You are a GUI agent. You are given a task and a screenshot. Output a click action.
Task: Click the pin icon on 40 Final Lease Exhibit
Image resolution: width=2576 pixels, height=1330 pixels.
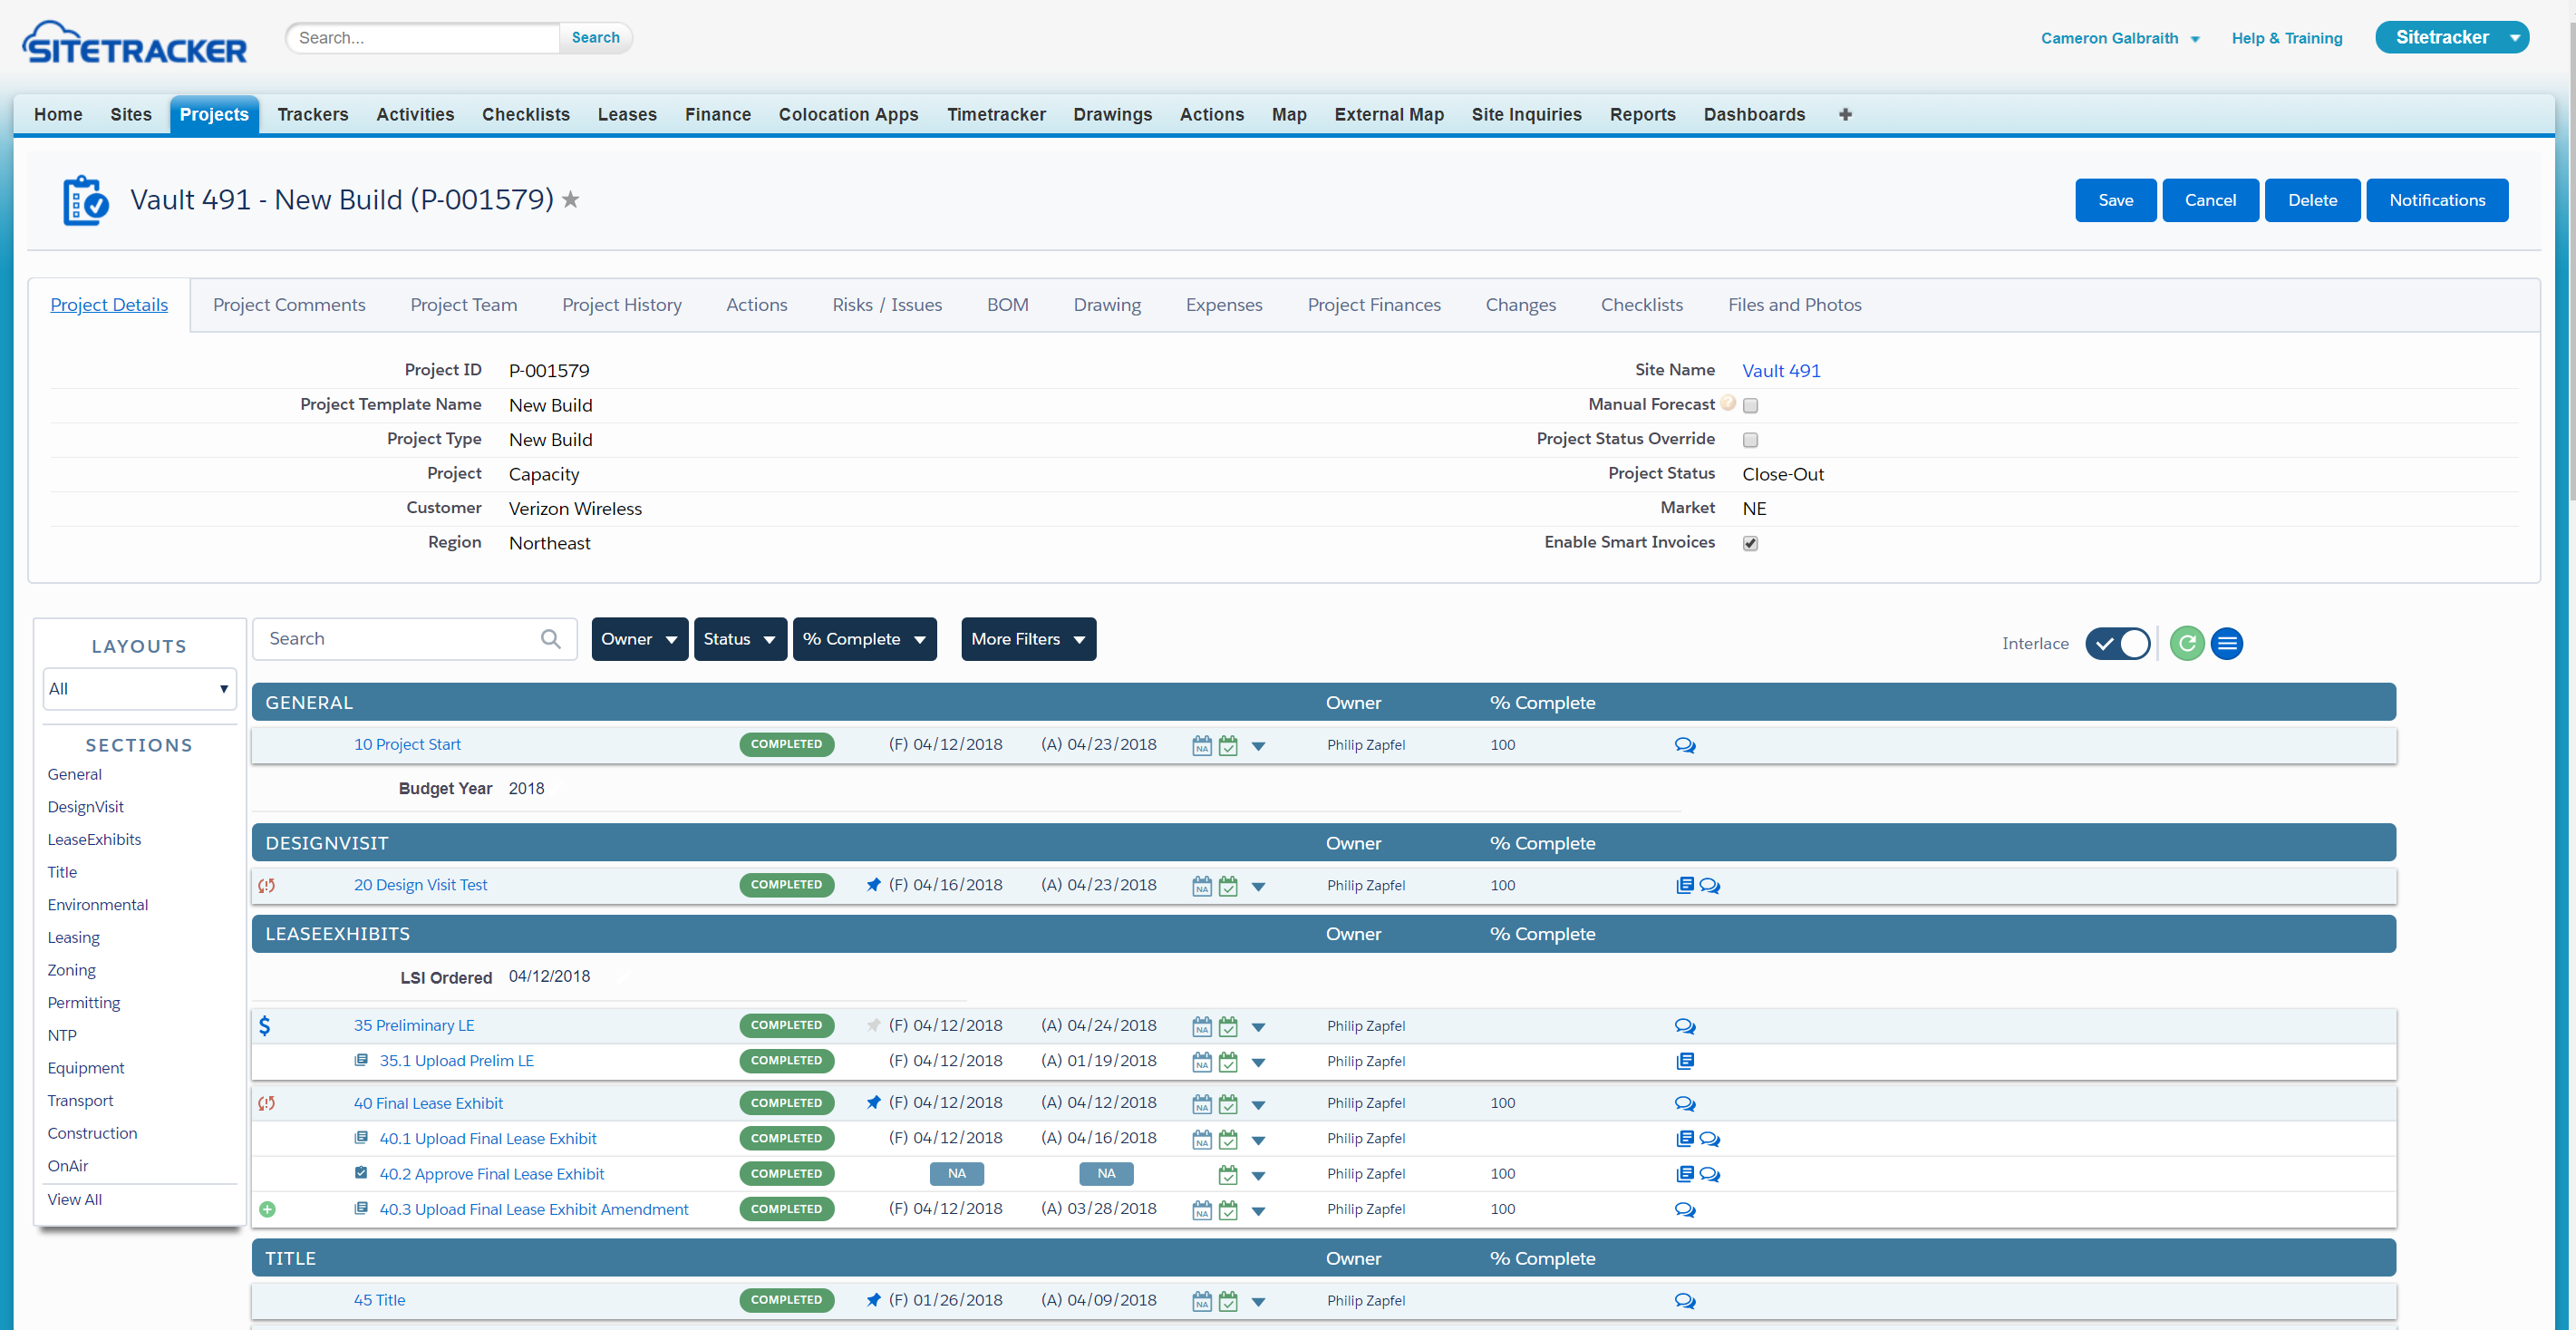point(873,1102)
